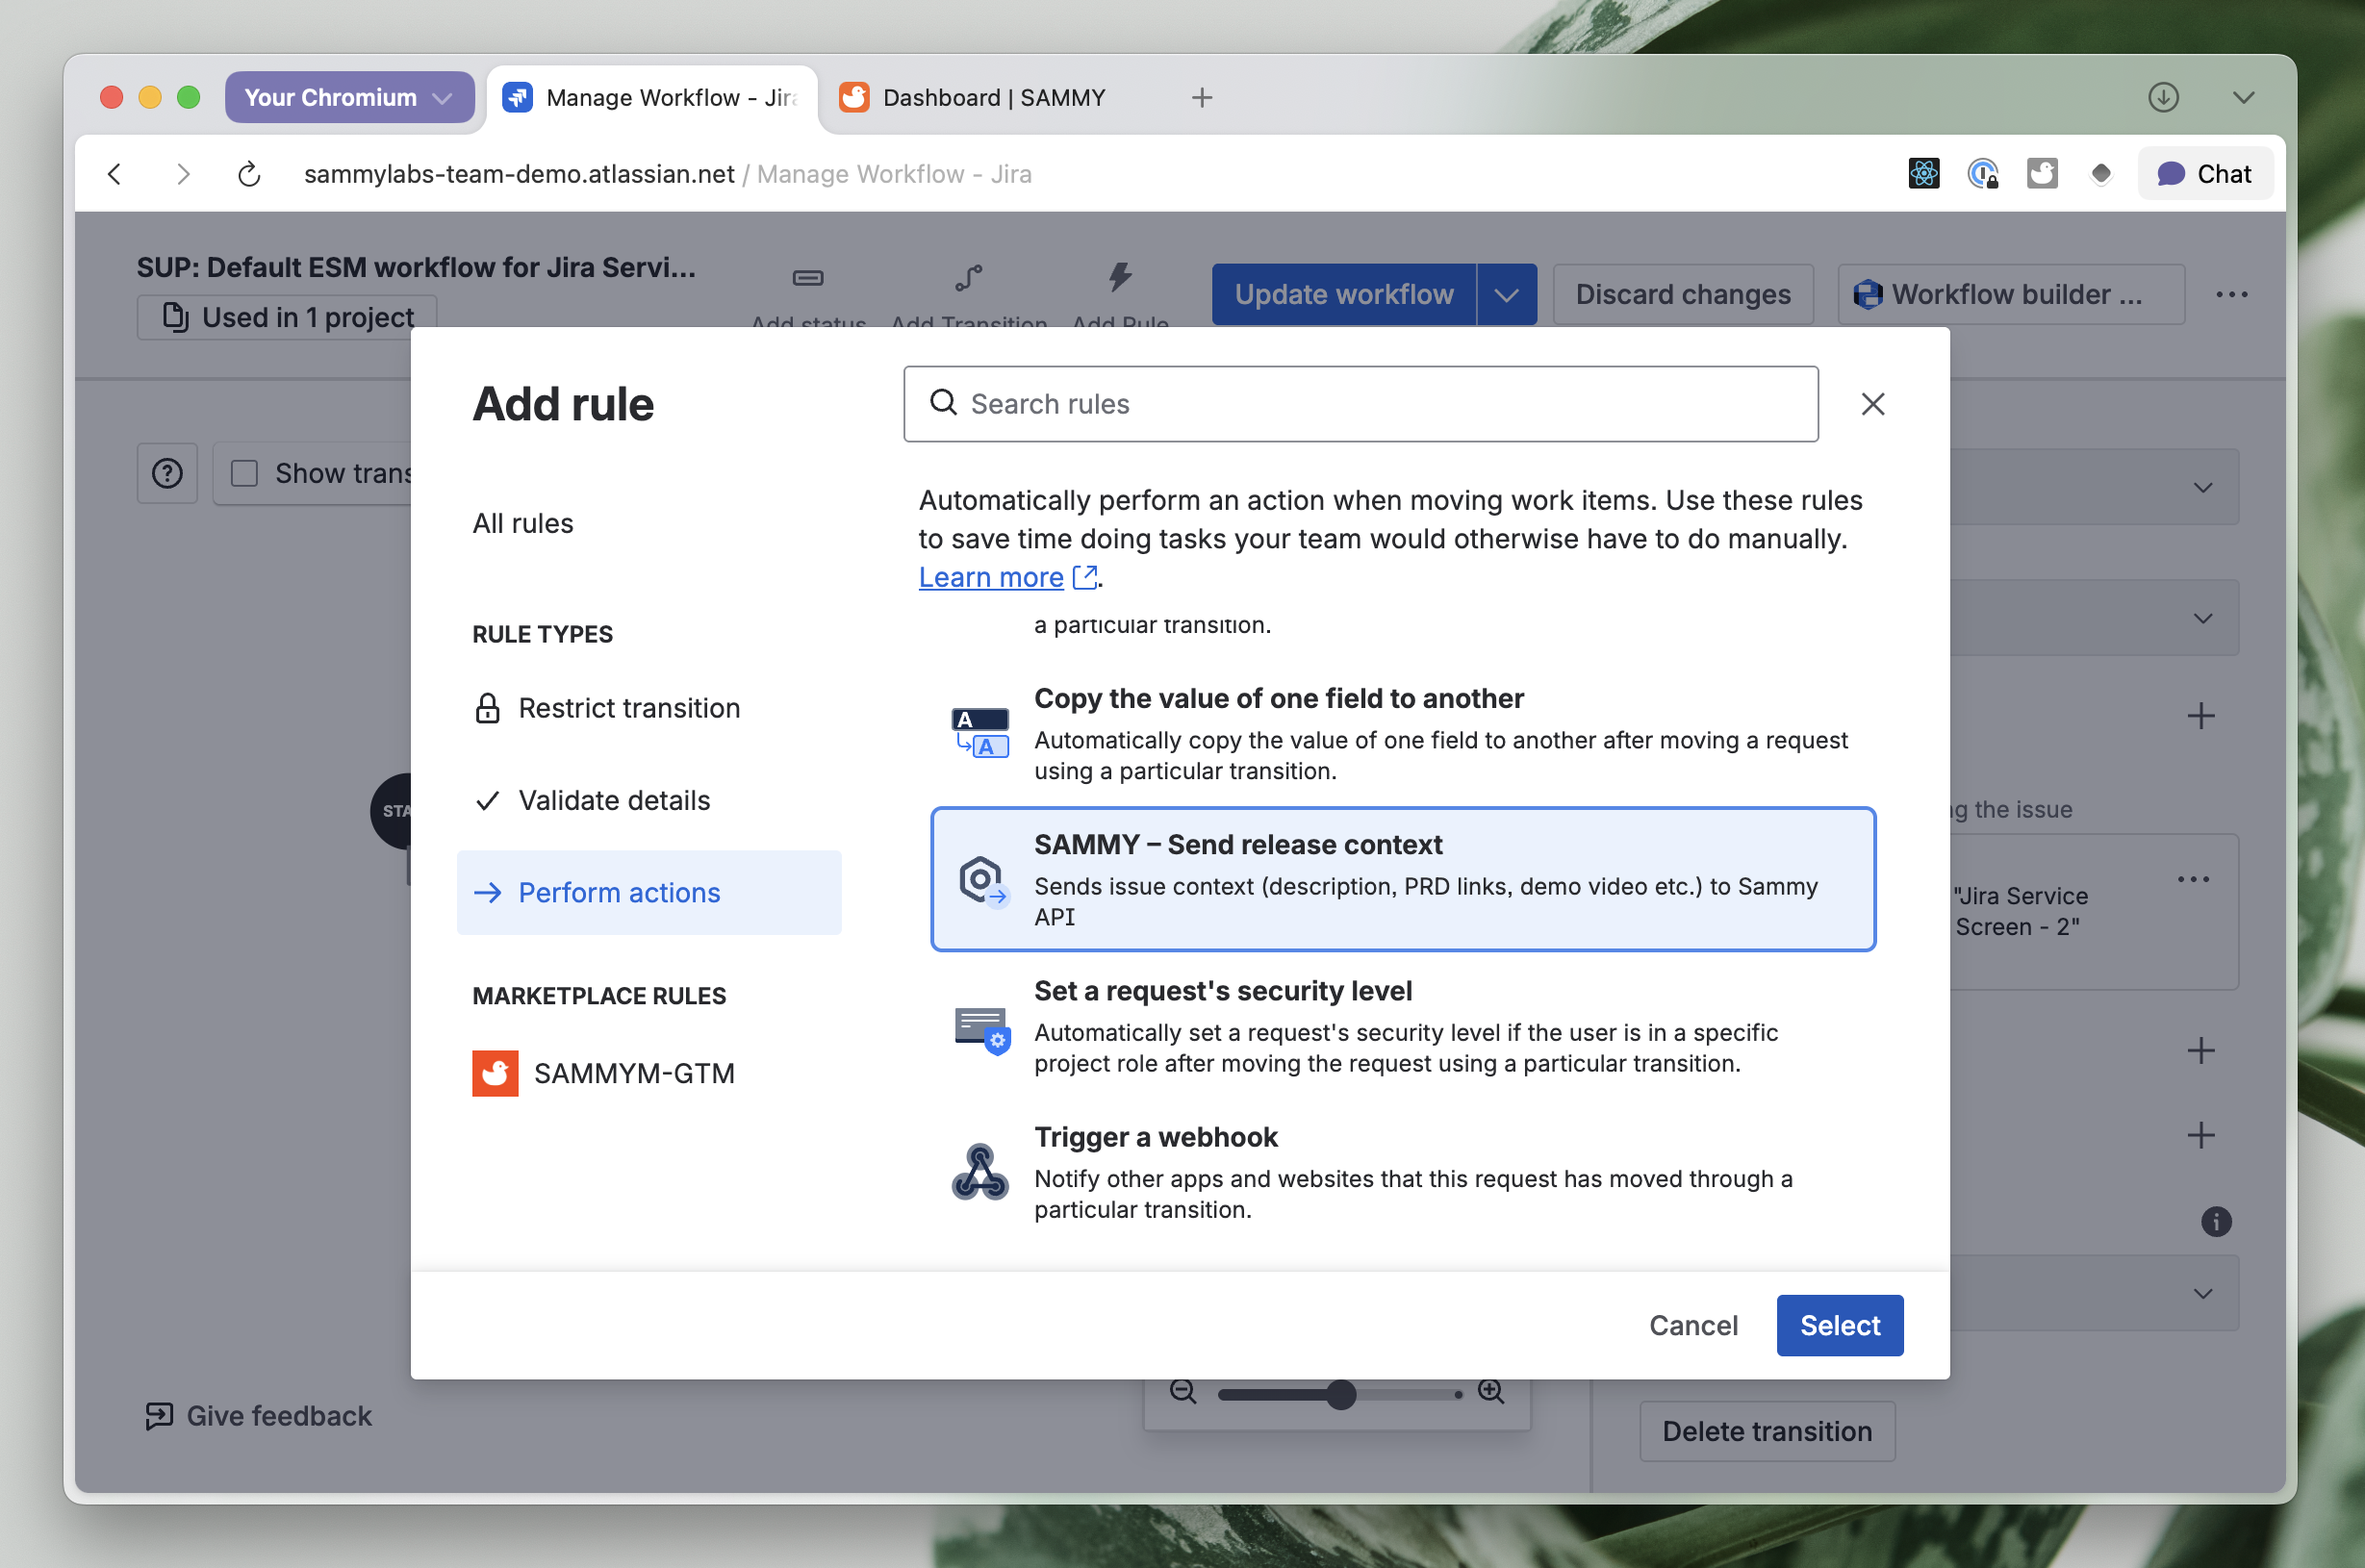Open the three-dot more actions menu

(2231, 294)
